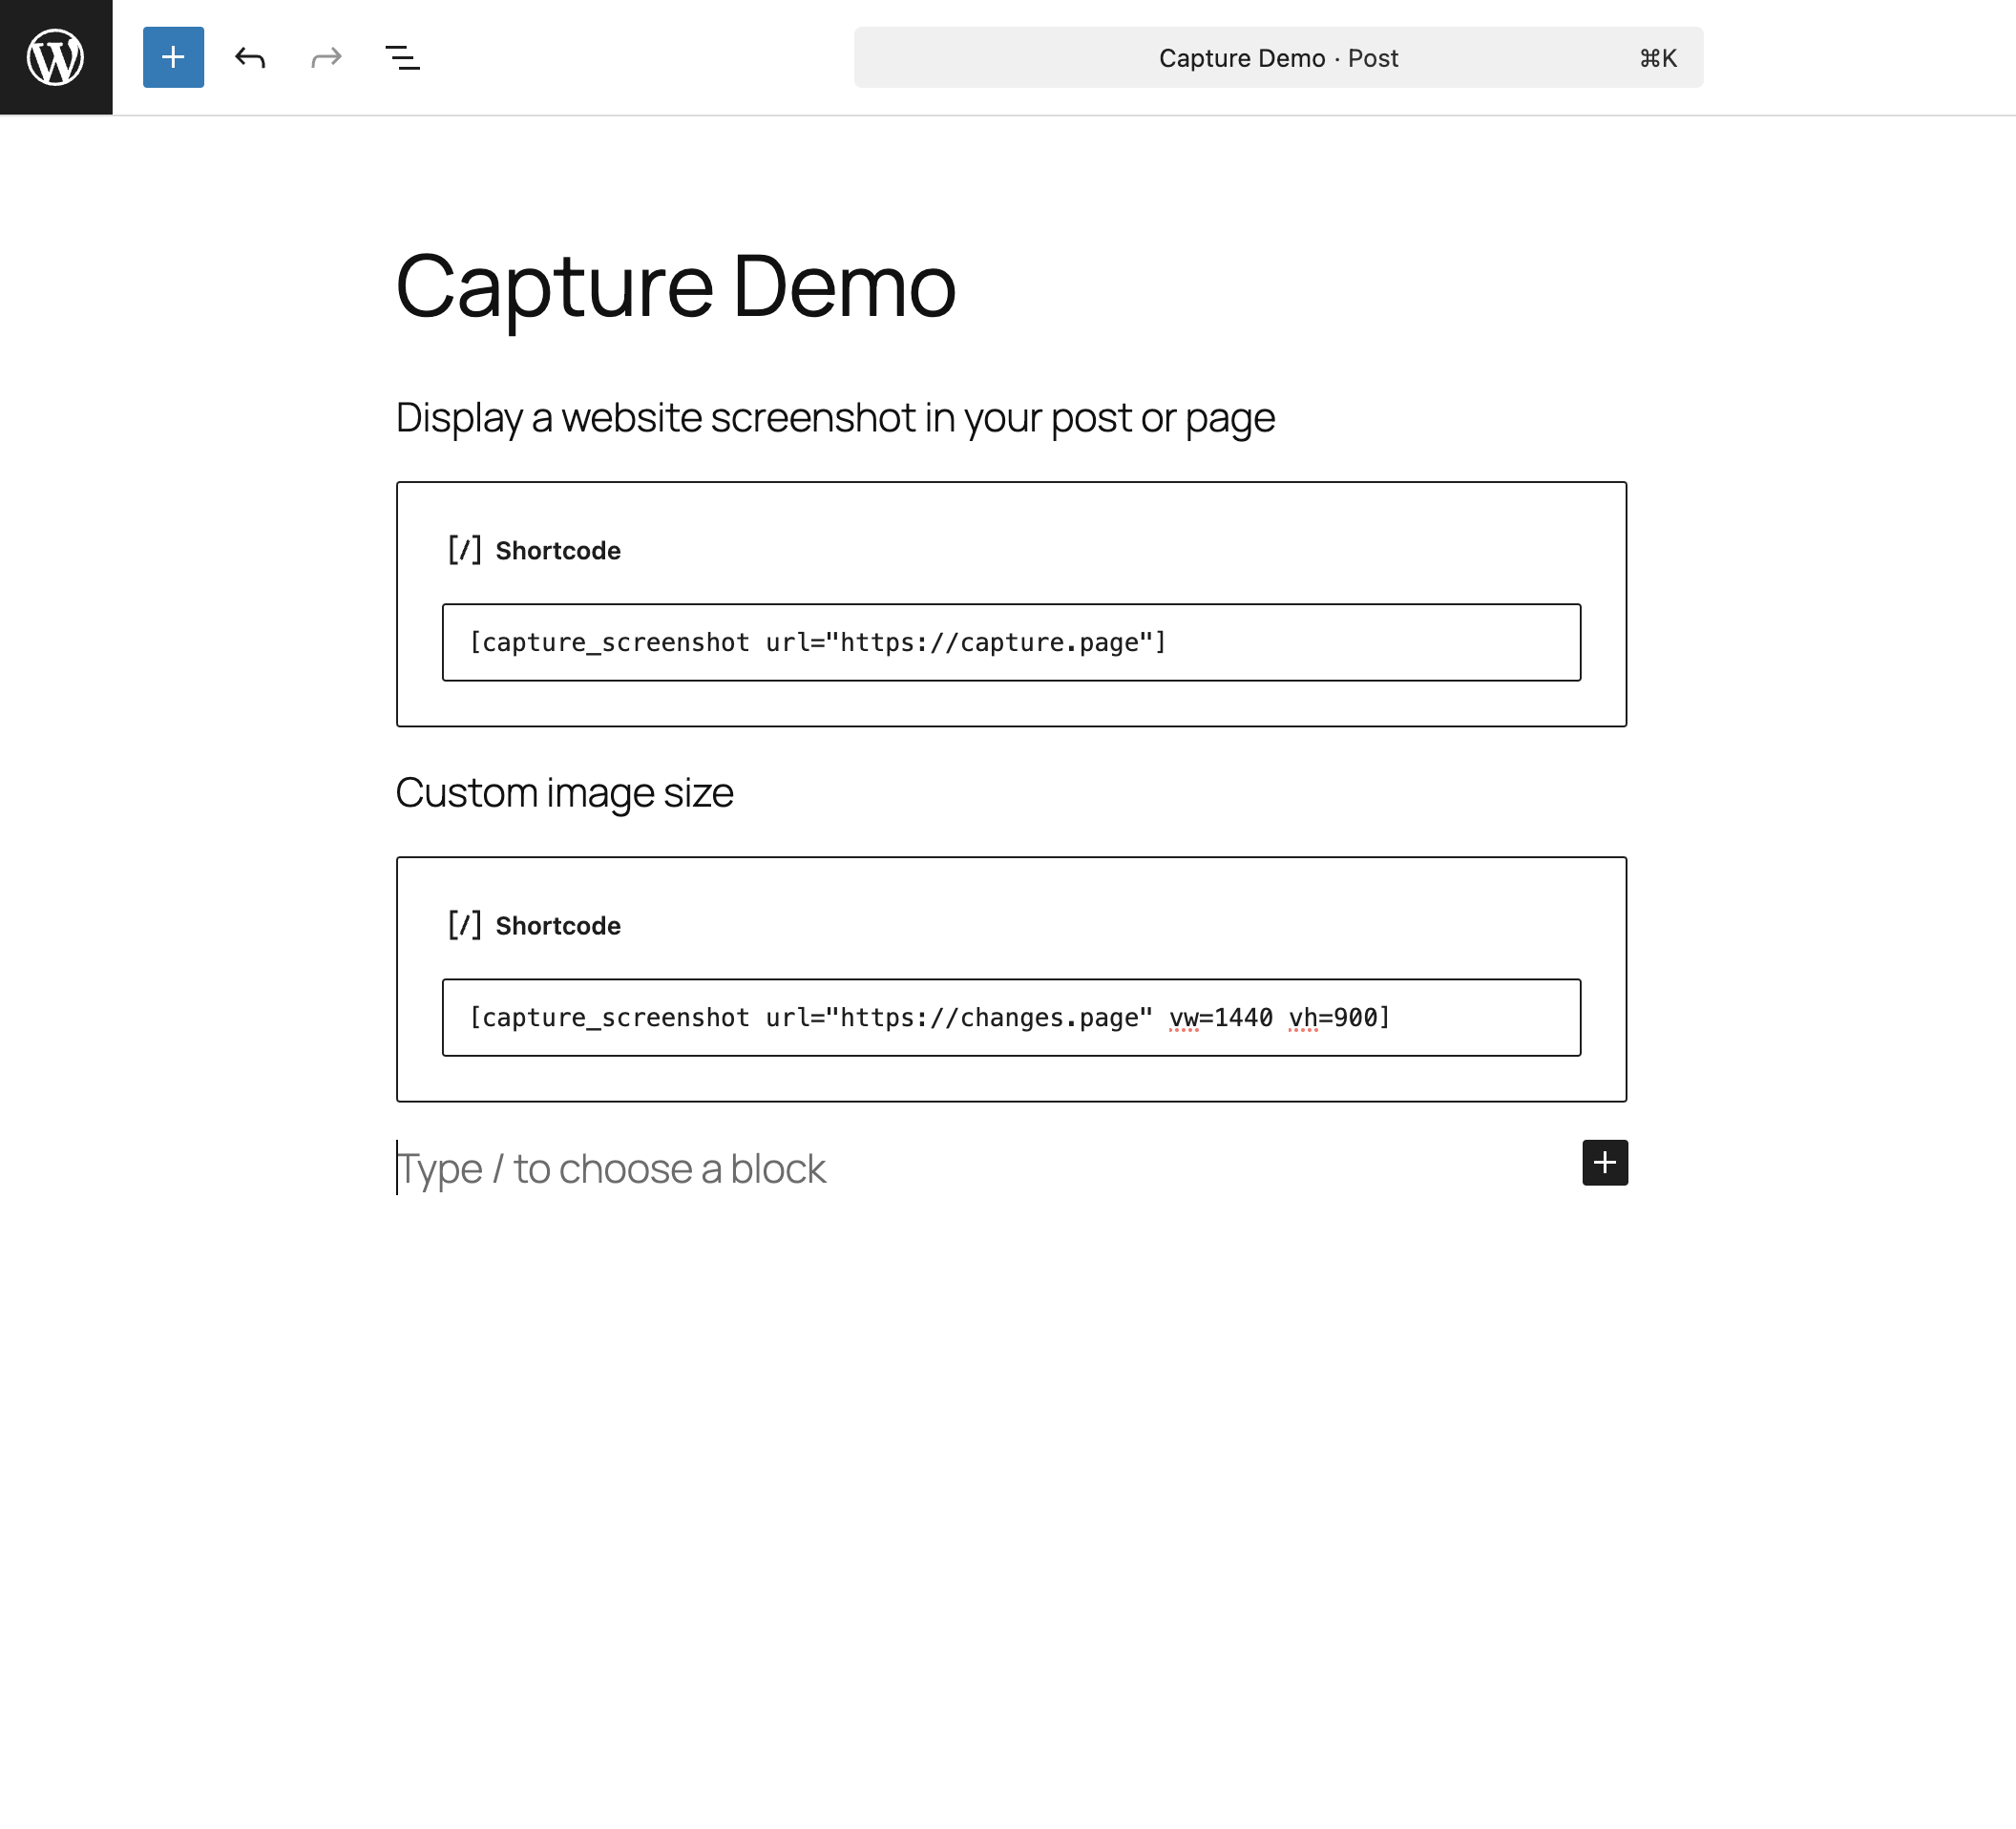Click the first Shortcode block bracket icon
This screenshot has width=2016, height=1829.
tap(464, 550)
